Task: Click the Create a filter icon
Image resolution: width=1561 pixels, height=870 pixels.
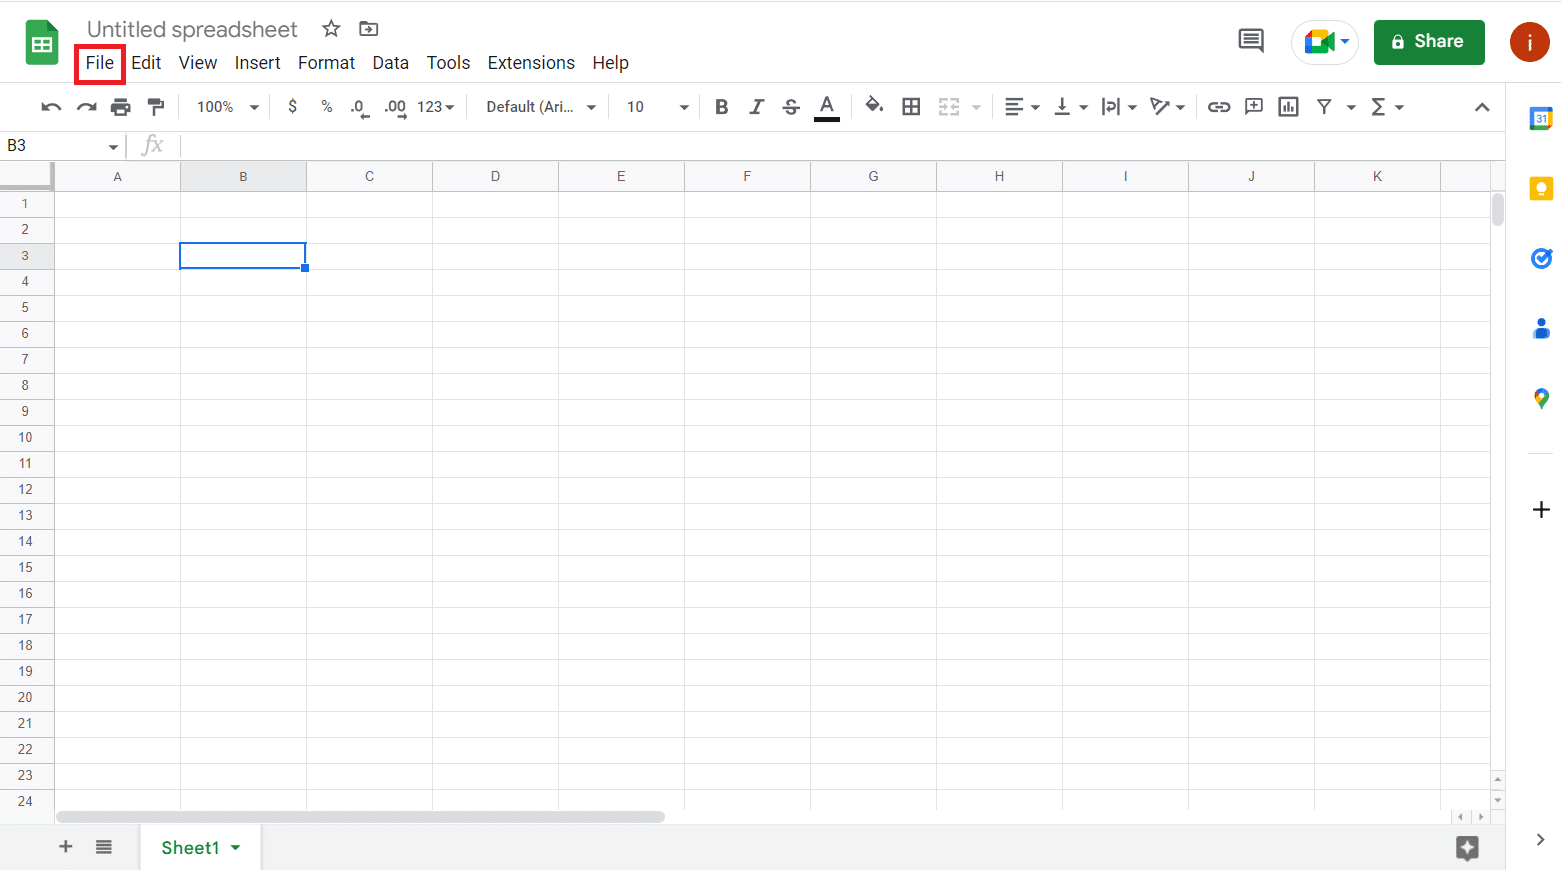Action: 1324,107
